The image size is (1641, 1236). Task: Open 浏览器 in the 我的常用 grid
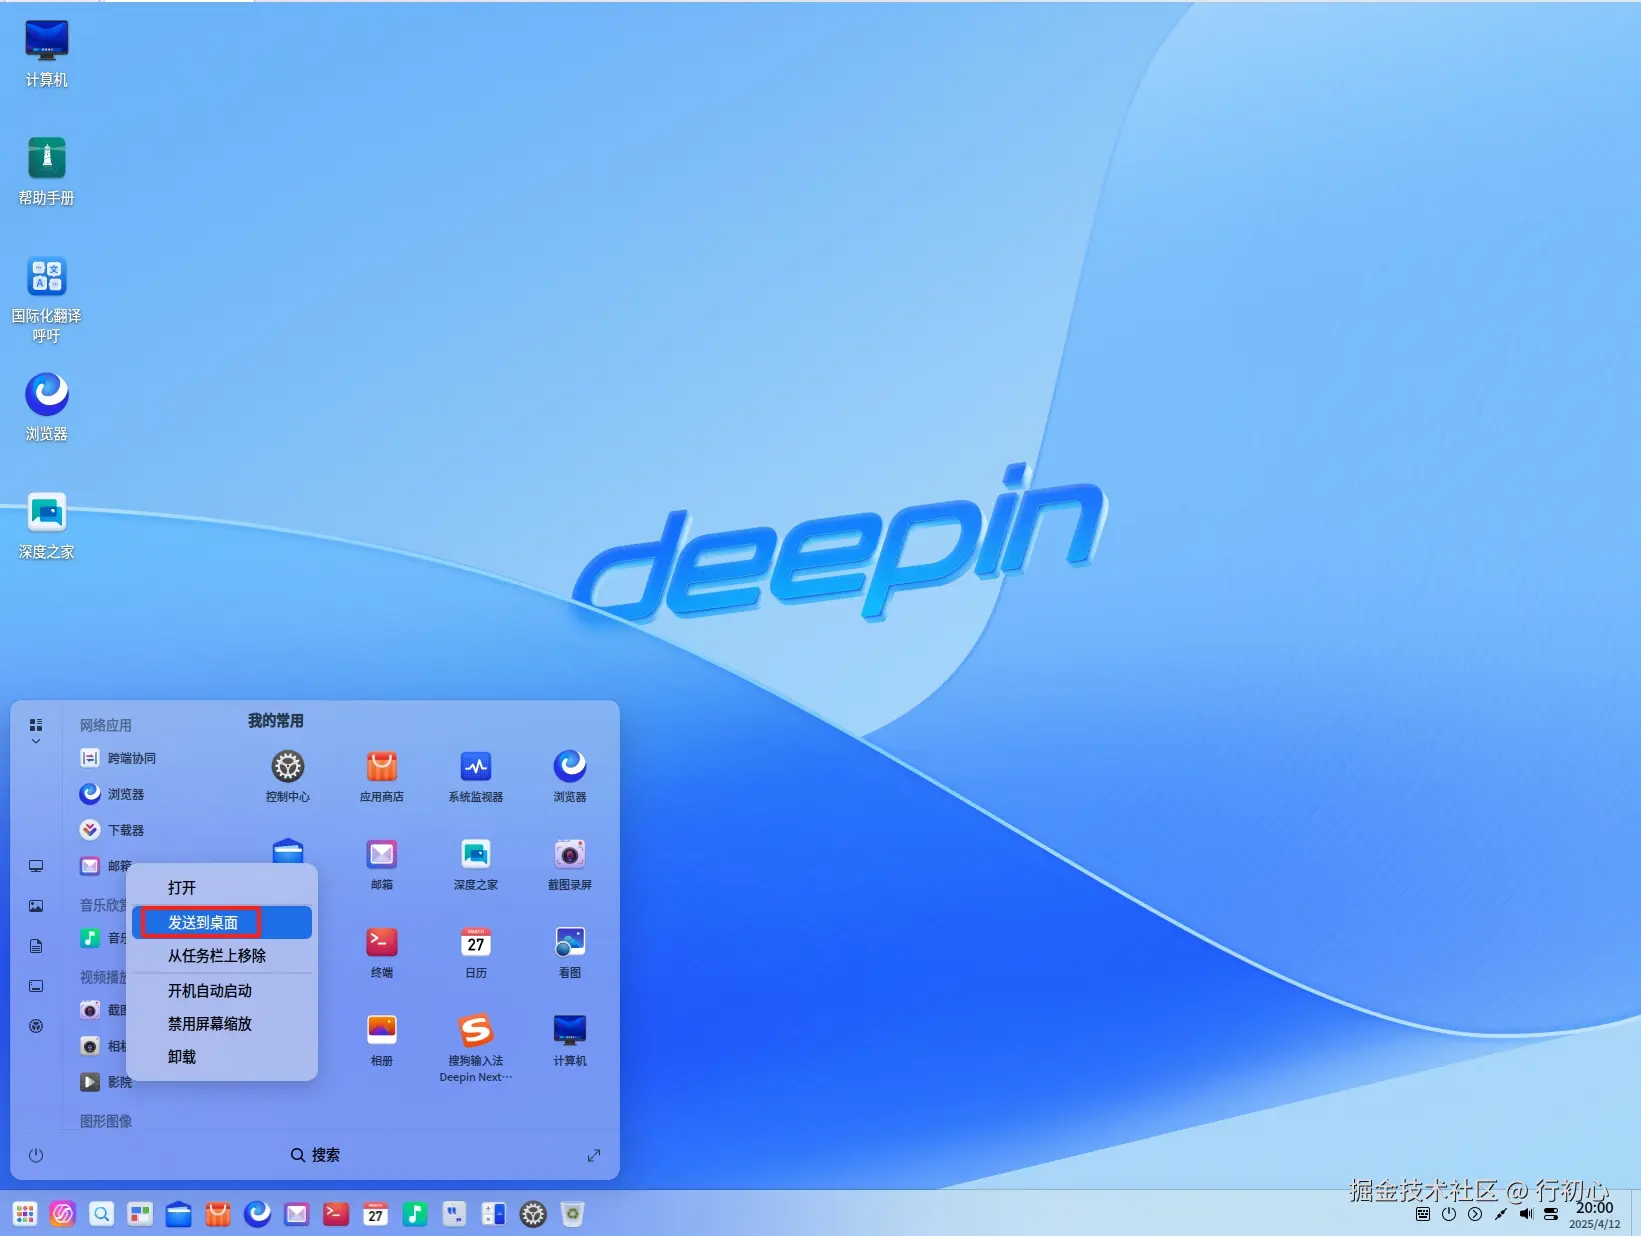570,776
